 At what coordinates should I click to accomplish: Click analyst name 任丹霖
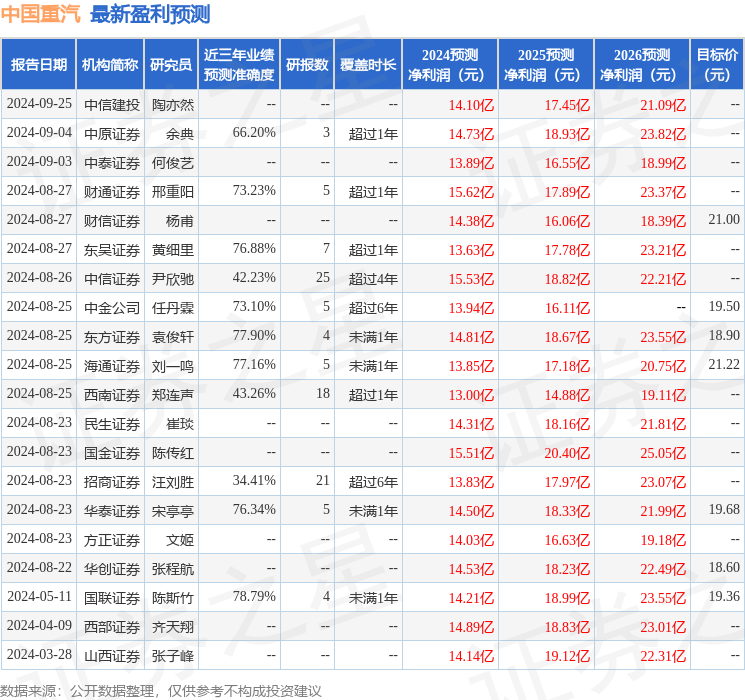pyautogui.click(x=173, y=308)
